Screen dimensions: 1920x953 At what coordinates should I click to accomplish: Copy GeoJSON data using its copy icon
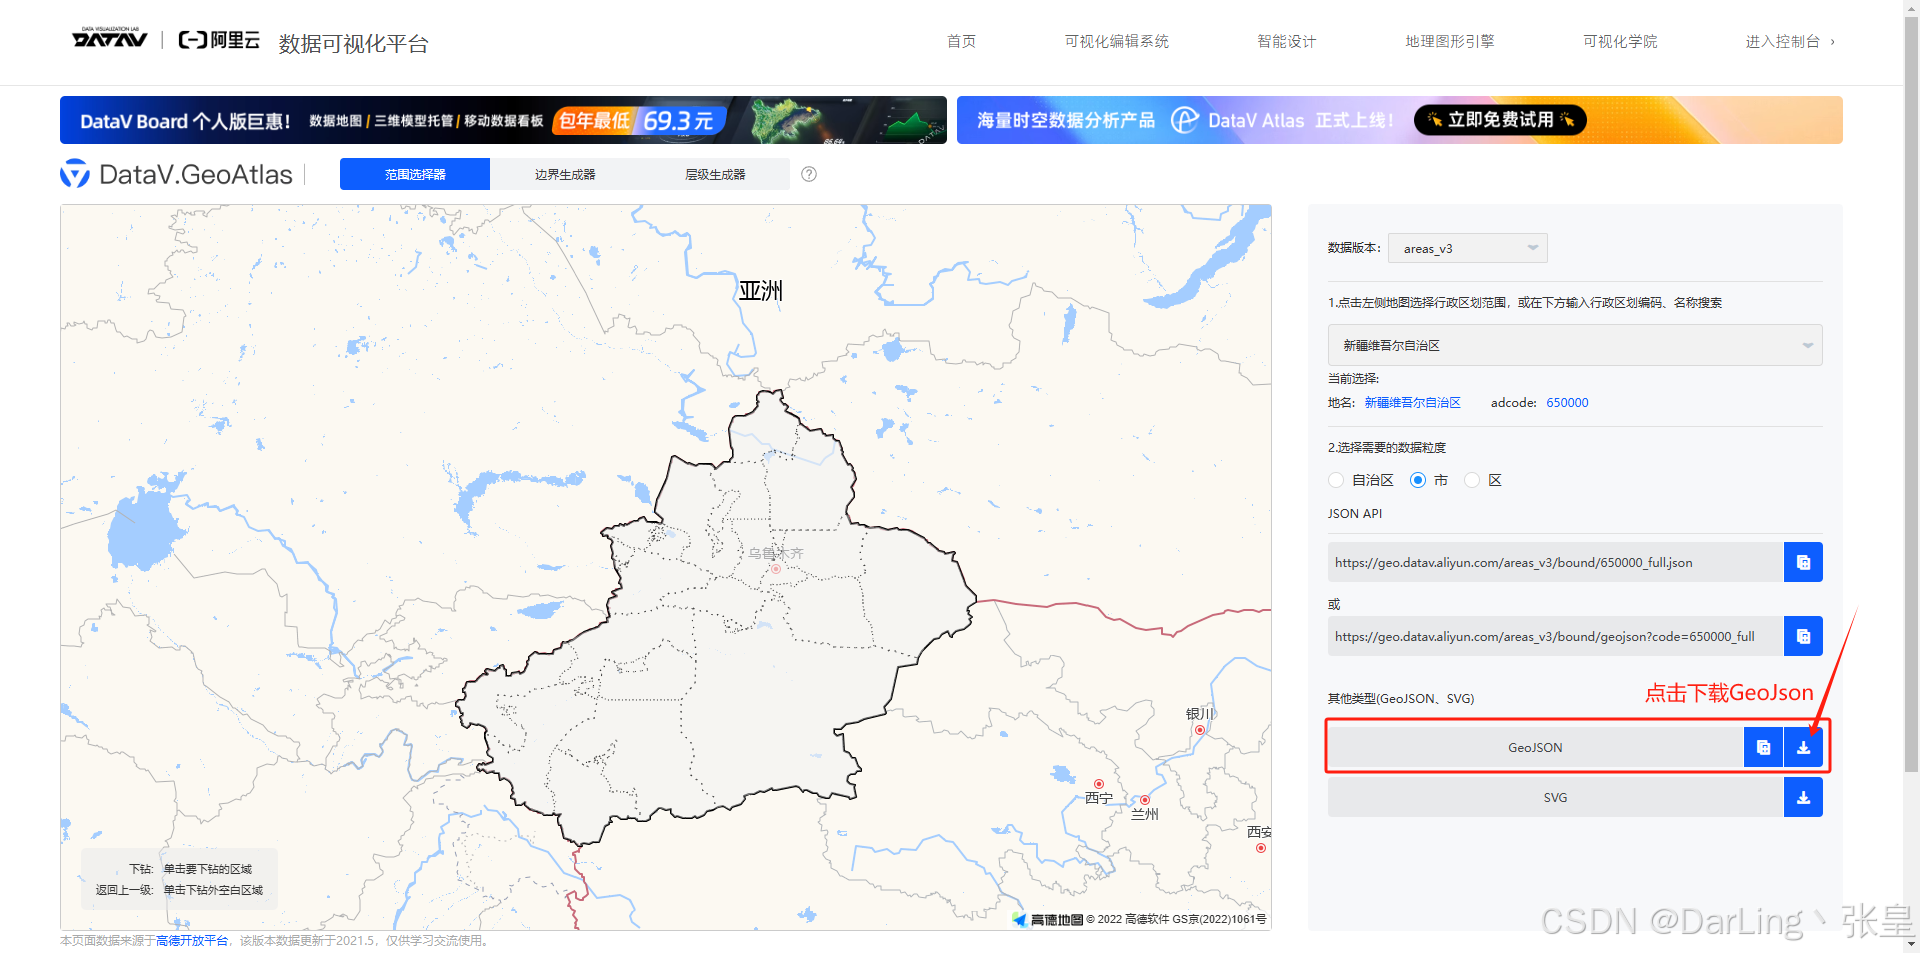(x=1763, y=746)
